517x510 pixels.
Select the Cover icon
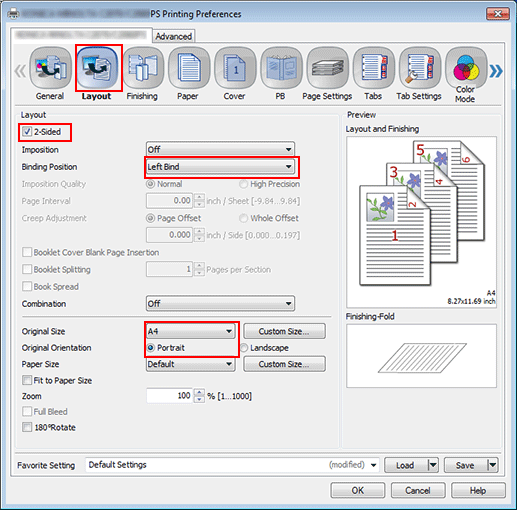(x=235, y=68)
